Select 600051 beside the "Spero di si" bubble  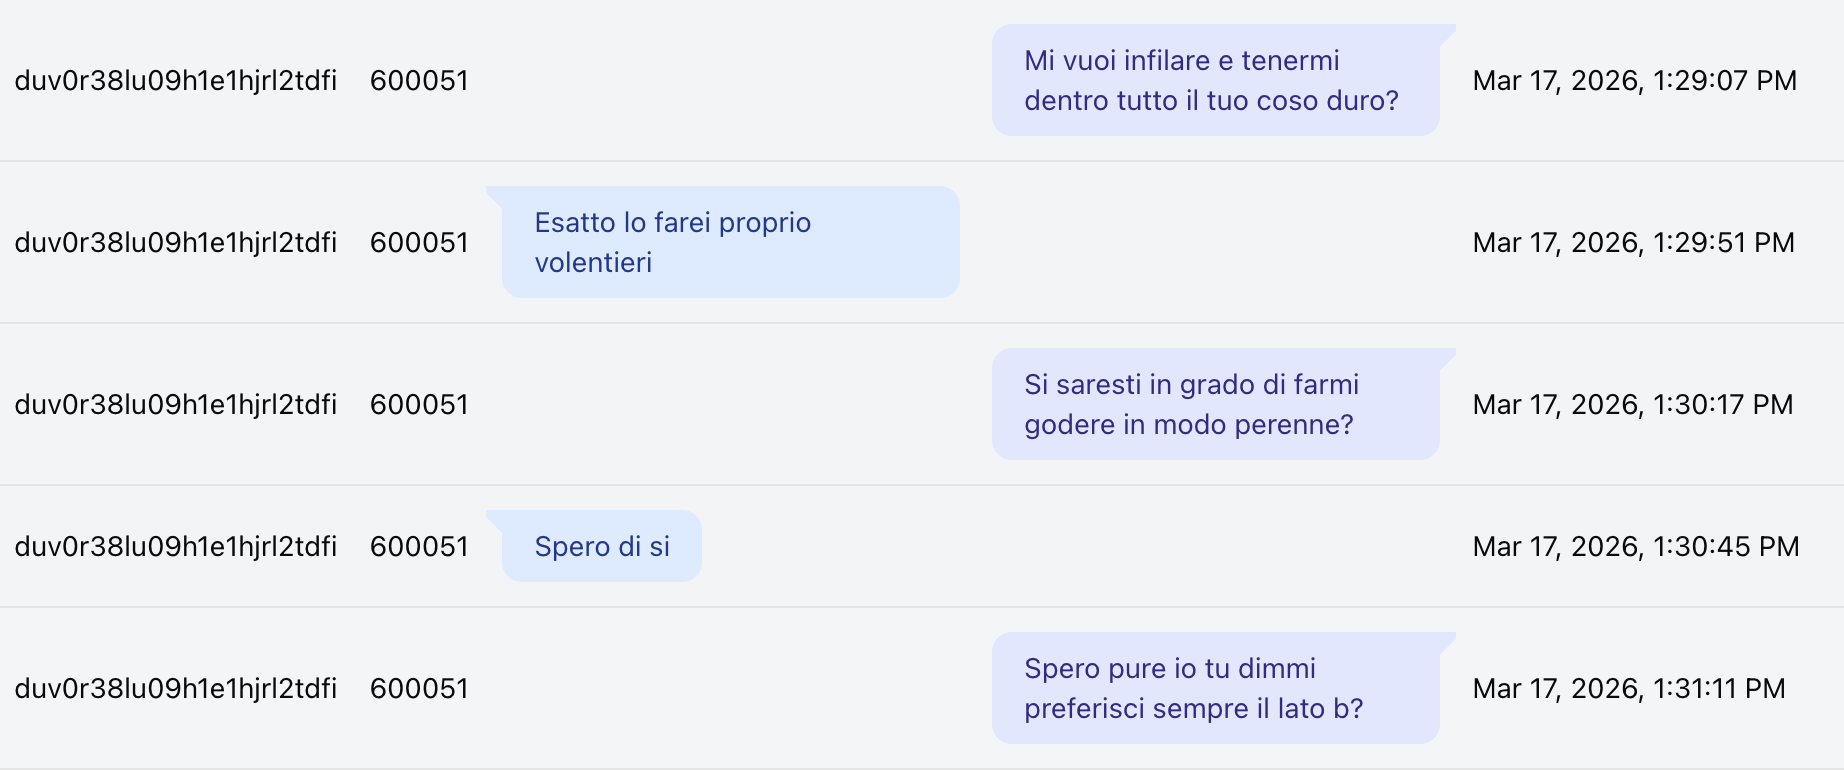point(419,546)
